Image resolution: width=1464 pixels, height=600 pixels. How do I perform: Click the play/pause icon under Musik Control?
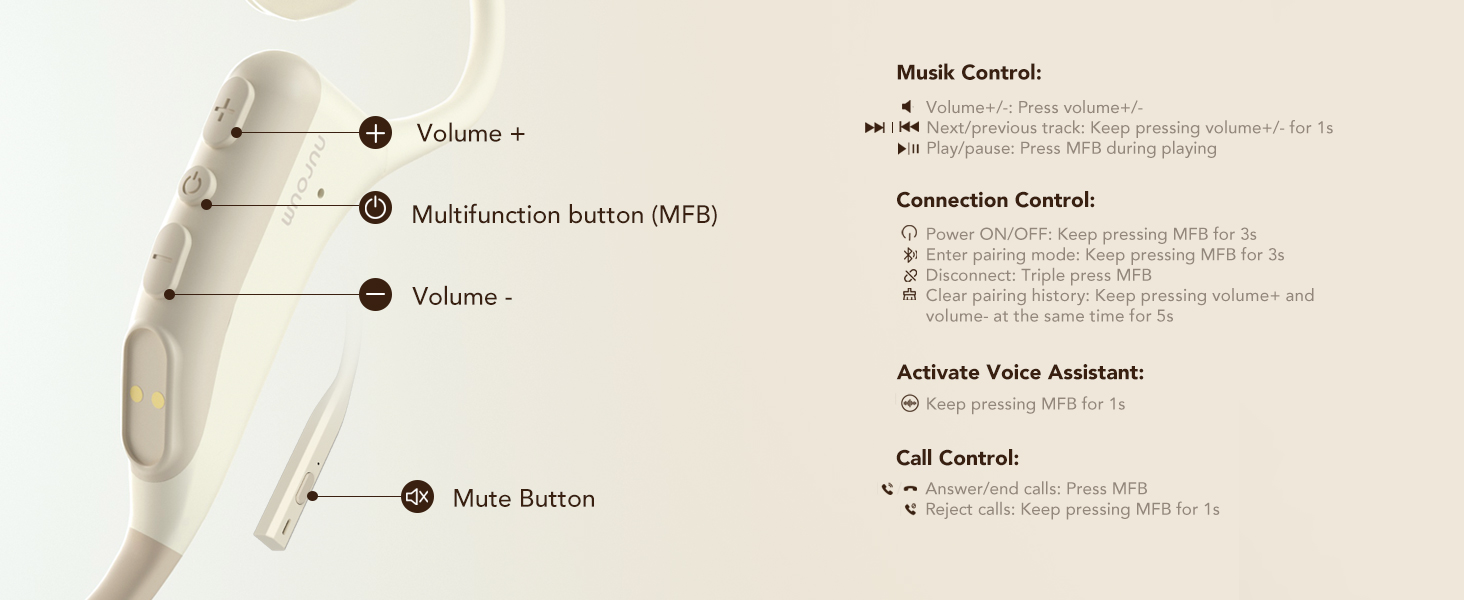(x=908, y=149)
